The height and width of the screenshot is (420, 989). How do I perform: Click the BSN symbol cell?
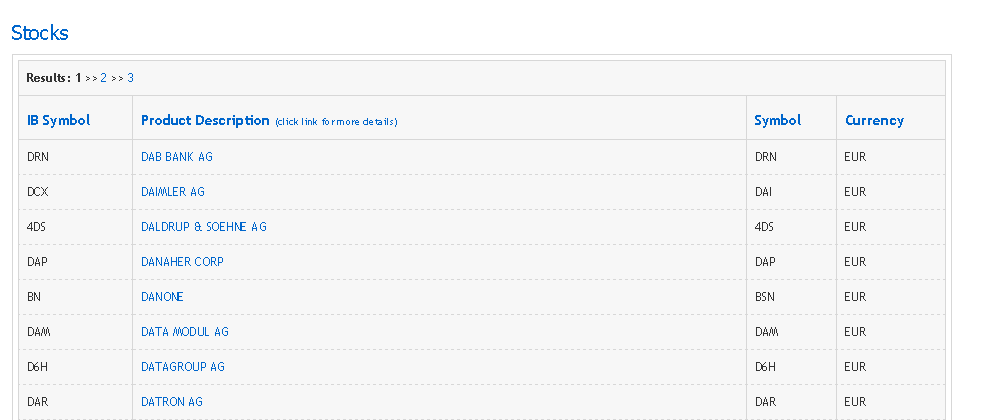(x=765, y=297)
